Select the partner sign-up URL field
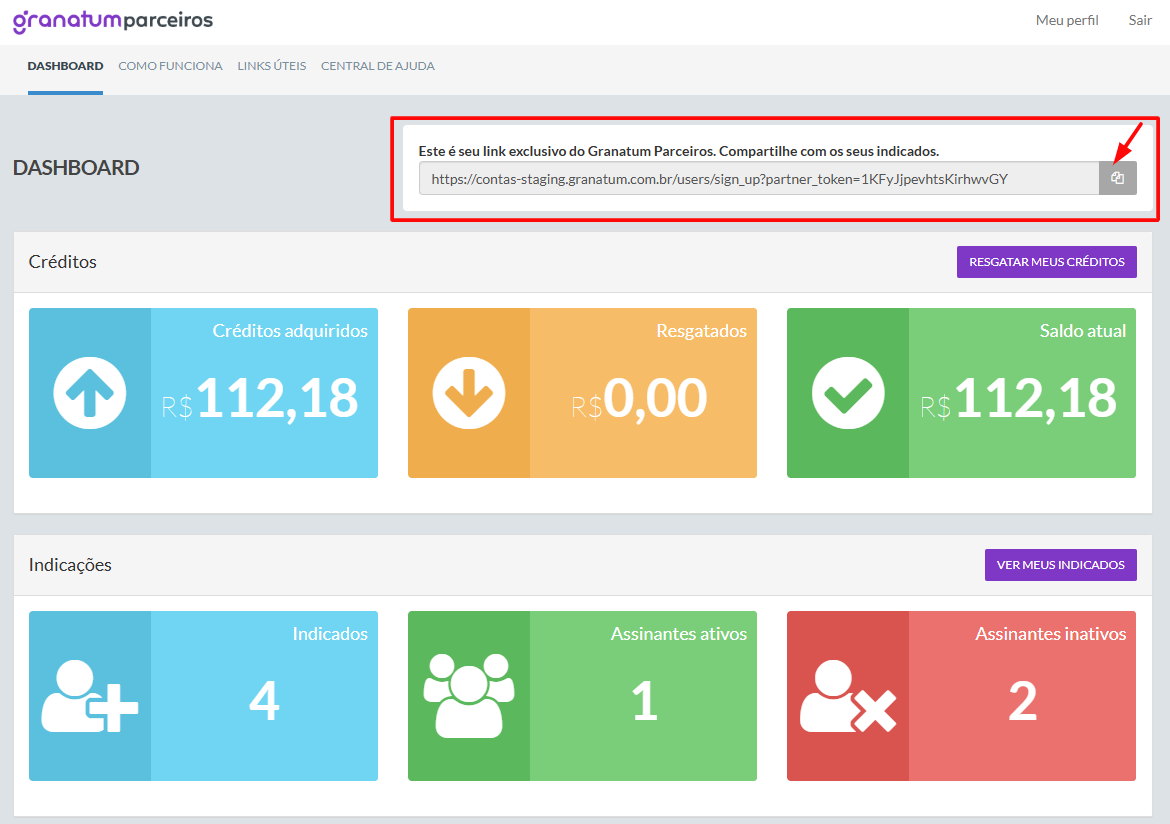This screenshot has width=1170, height=824. point(759,178)
